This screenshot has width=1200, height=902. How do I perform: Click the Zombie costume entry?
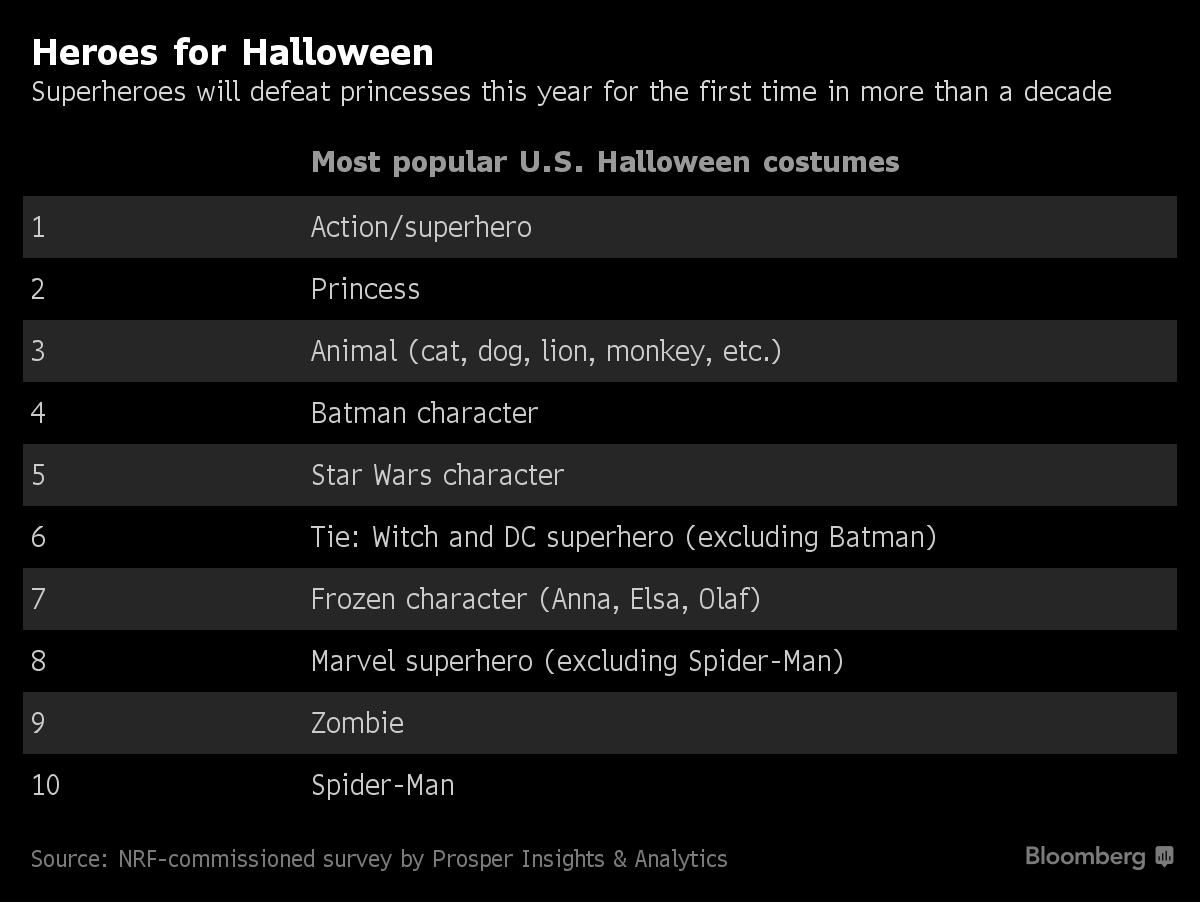point(357,723)
